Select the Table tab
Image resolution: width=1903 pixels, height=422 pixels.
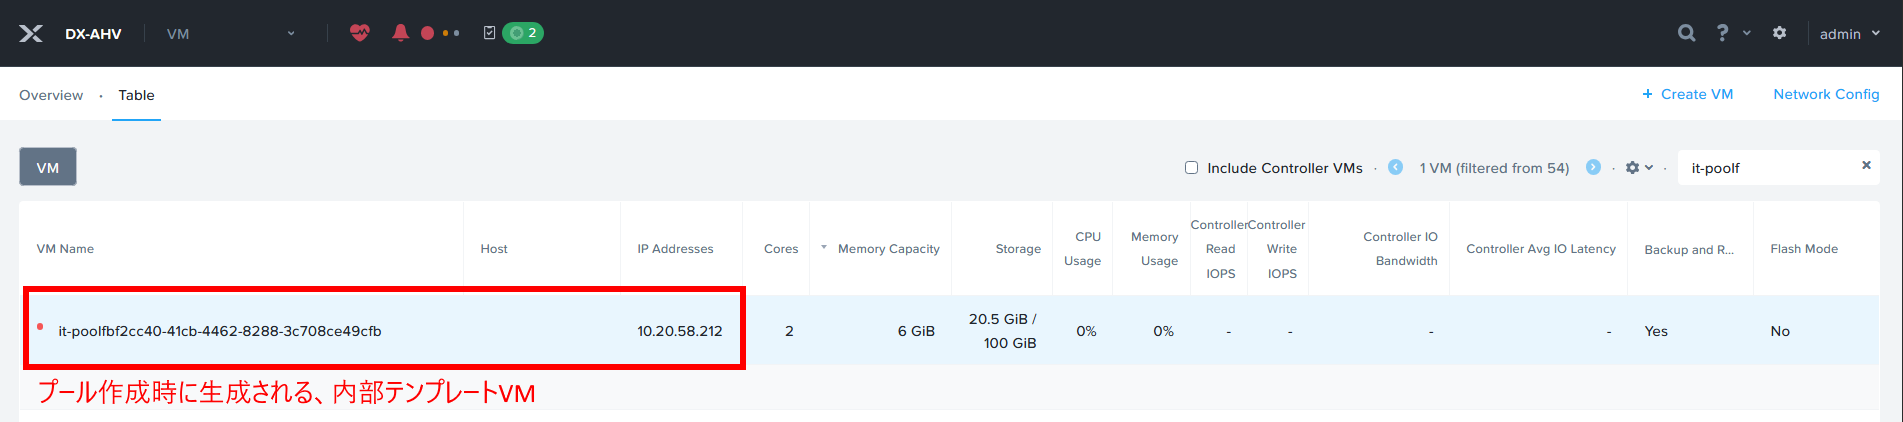tap(136, 95)
